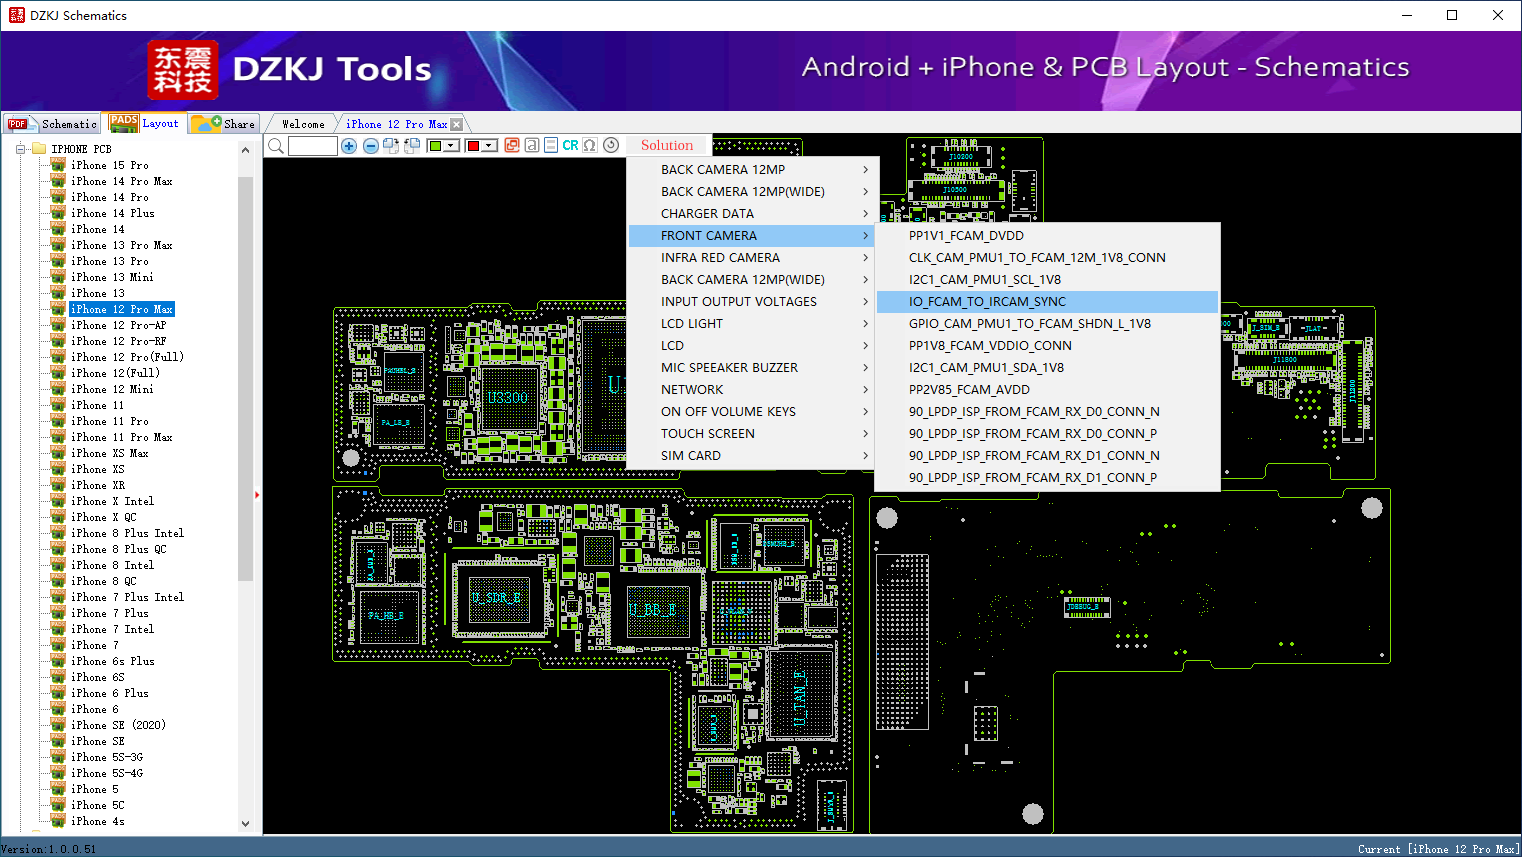Expand the LCD LIGHT submenu arrow
1522x857 pixels.
(866, 324)
